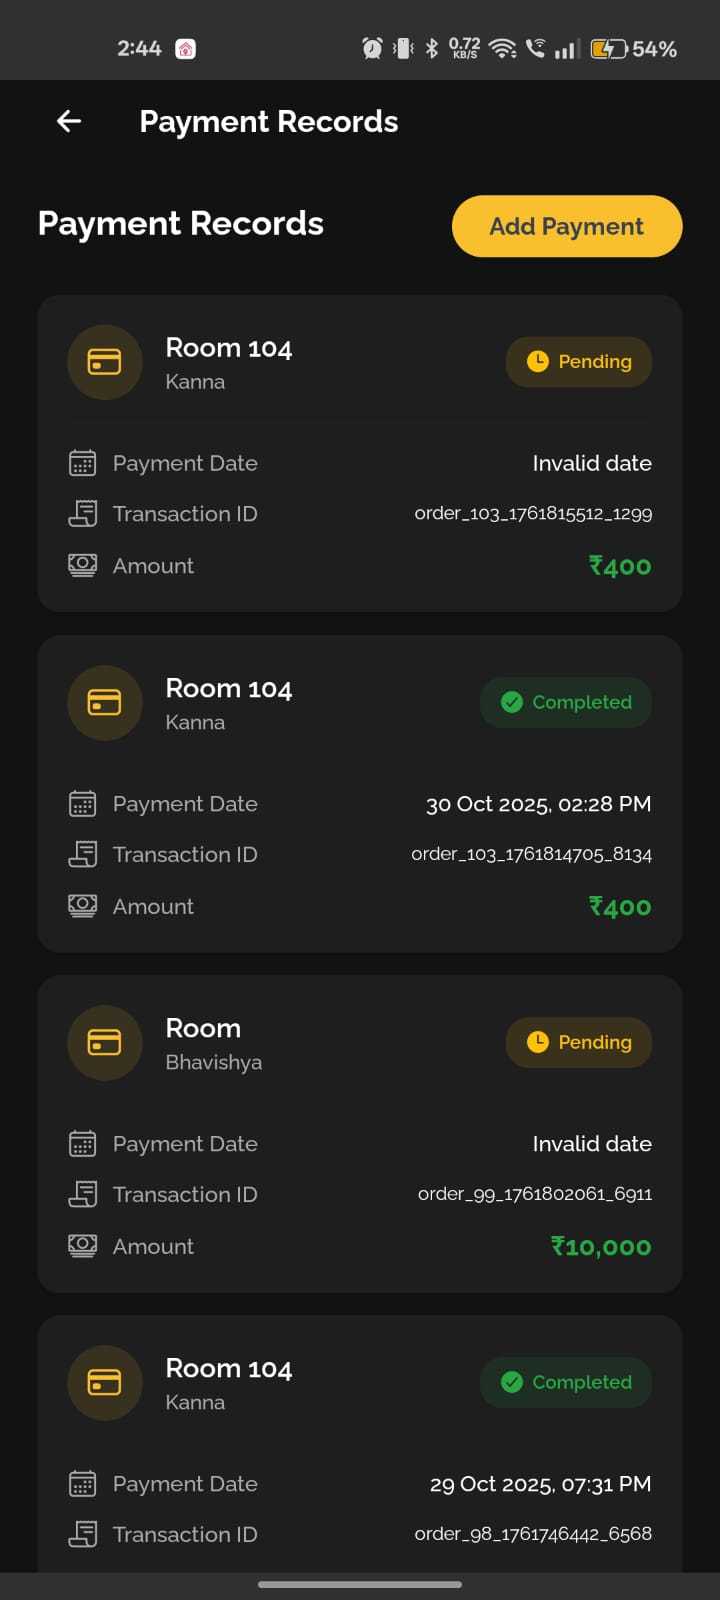The image size is (720, 1600).
Task: Tap receipt icon beside order_103_1761815512_1299
Action: click(82, 514)
